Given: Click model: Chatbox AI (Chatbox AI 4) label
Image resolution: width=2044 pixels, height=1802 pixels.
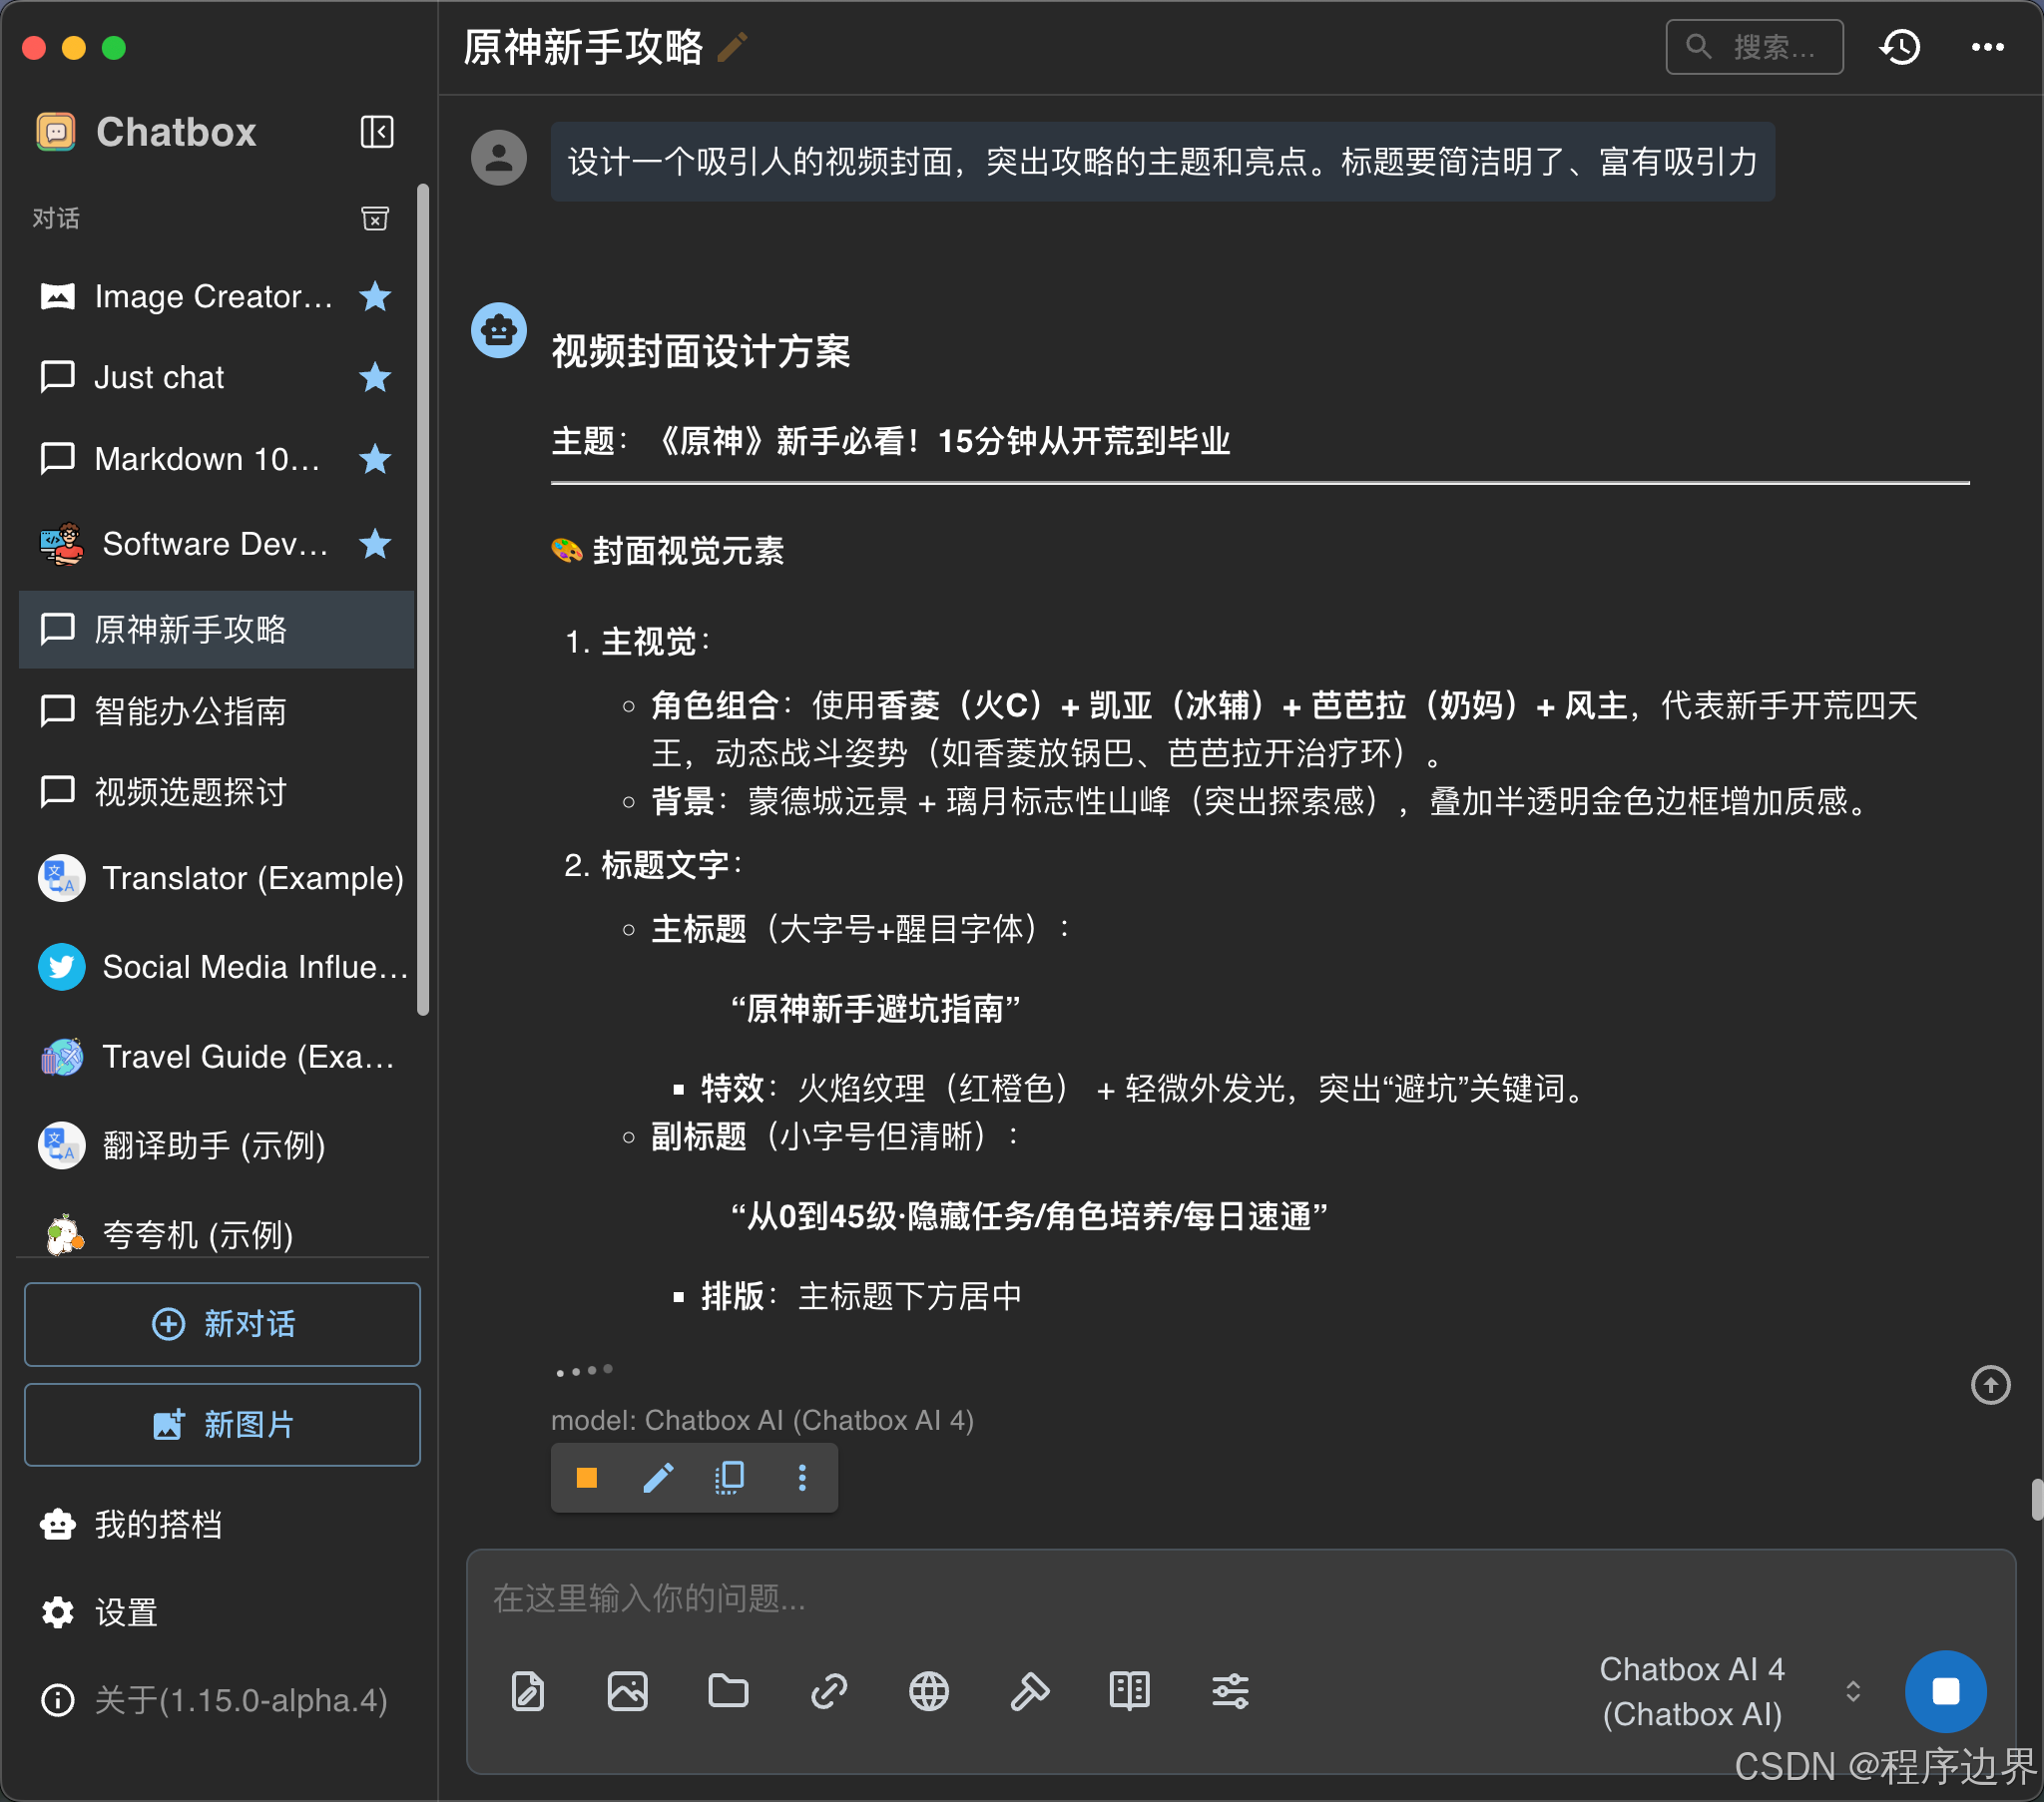Looking at the screenshot, I should 762,1420.
